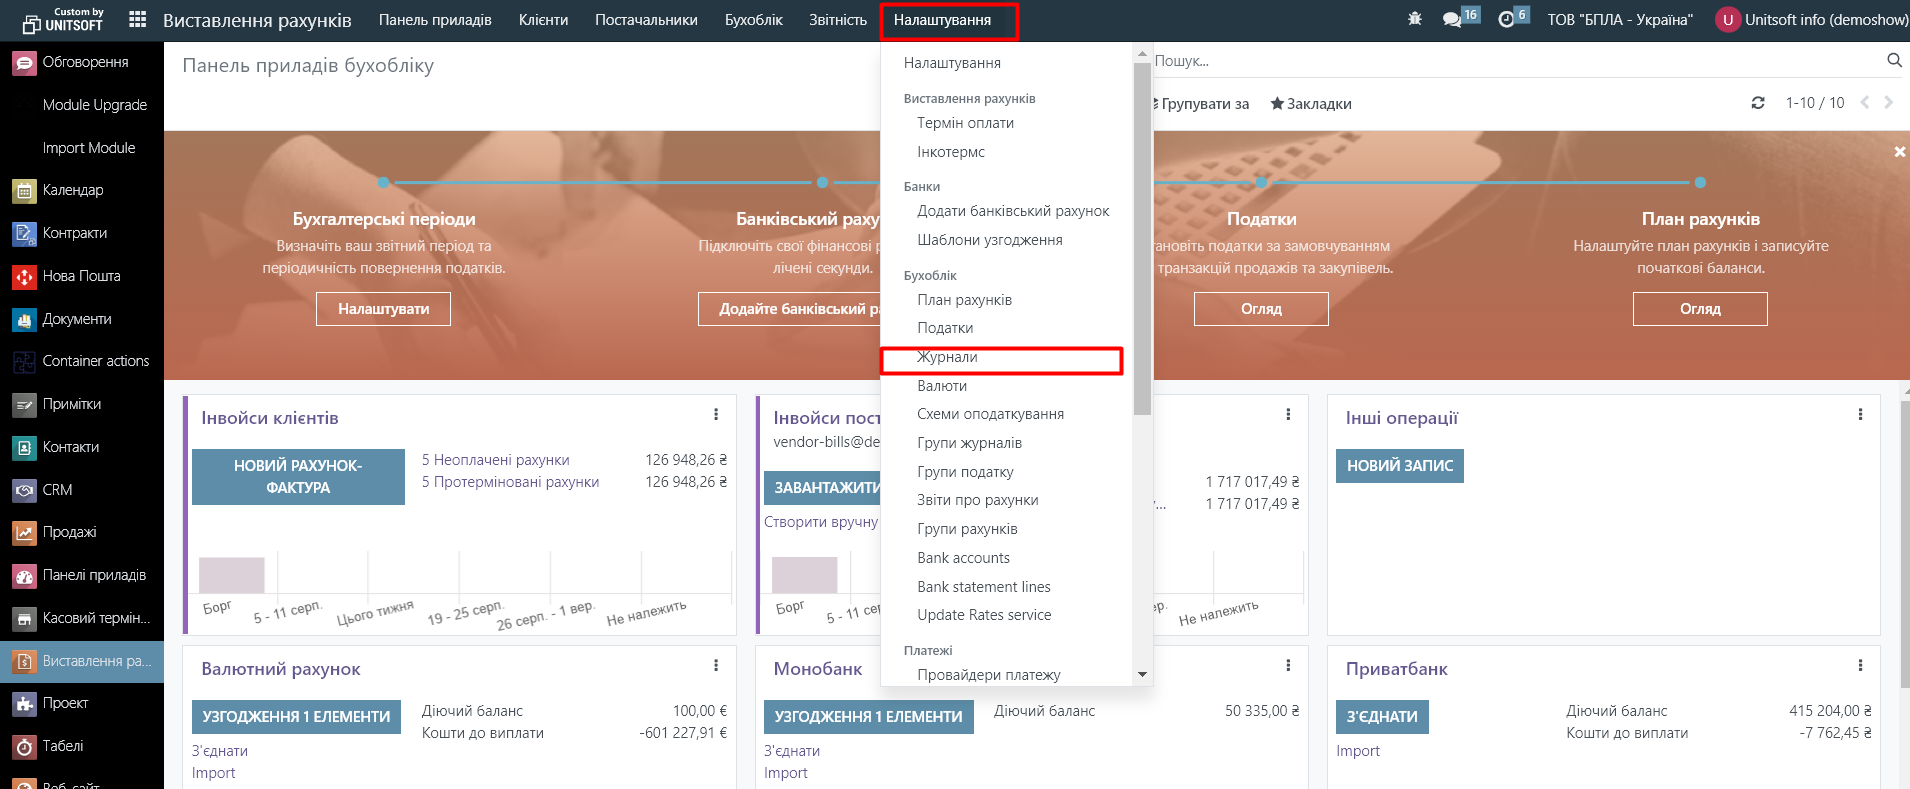Screen dimensions: 1910x789
Task: Open Приватбанк card three-dot menu
Action: pos(1860,666)
